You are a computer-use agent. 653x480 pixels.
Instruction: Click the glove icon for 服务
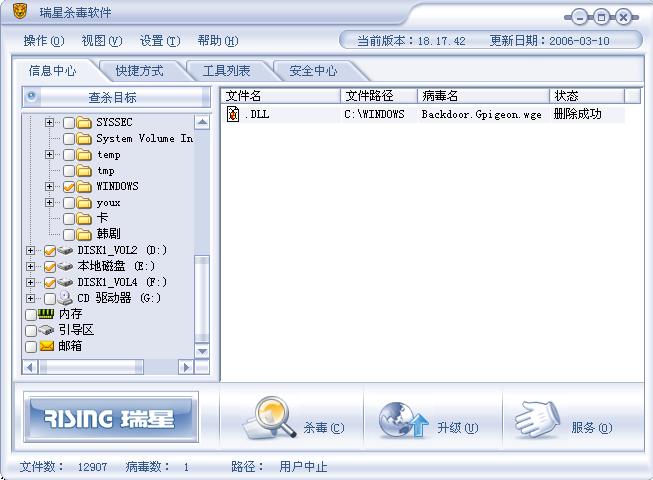pos(538,419)
